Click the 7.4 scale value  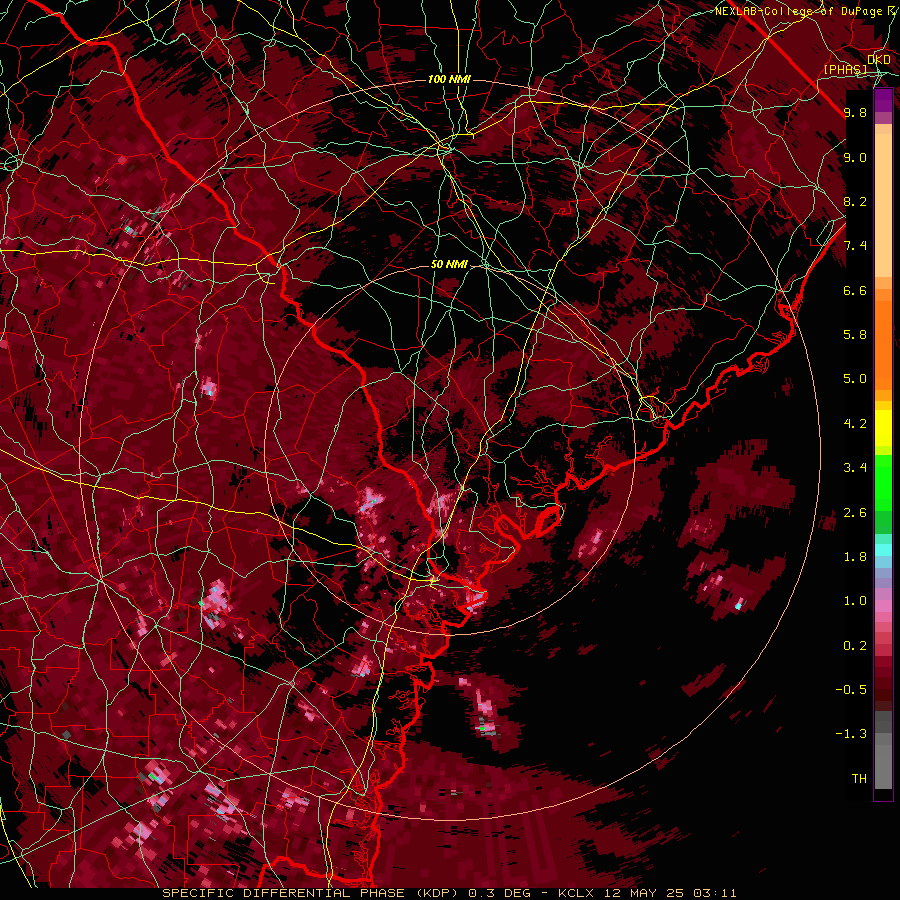click(x=855, y=246)
